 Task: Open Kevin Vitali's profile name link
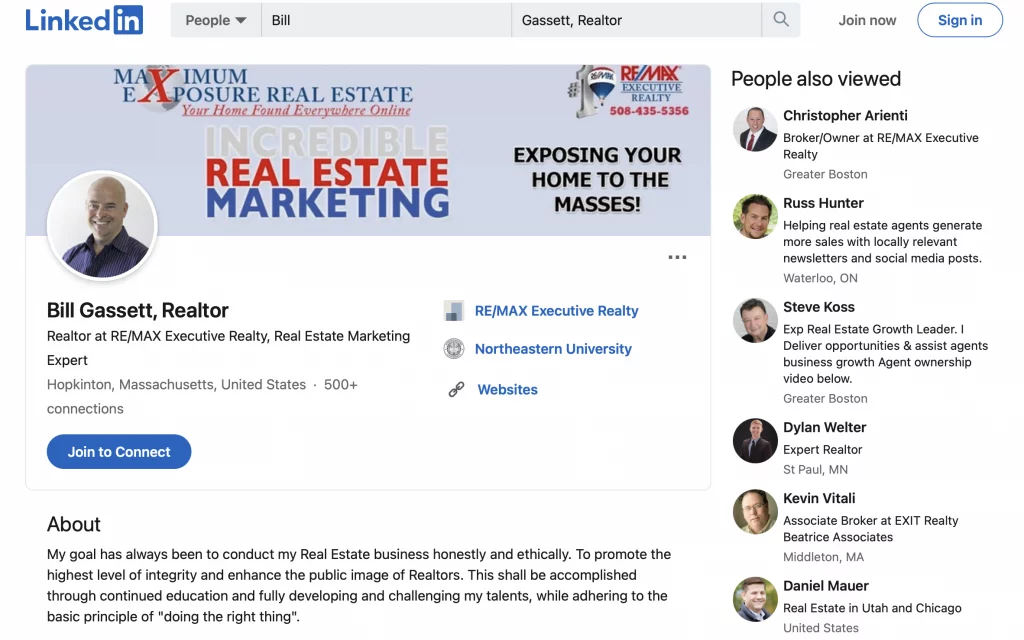[x=819, y=498]
